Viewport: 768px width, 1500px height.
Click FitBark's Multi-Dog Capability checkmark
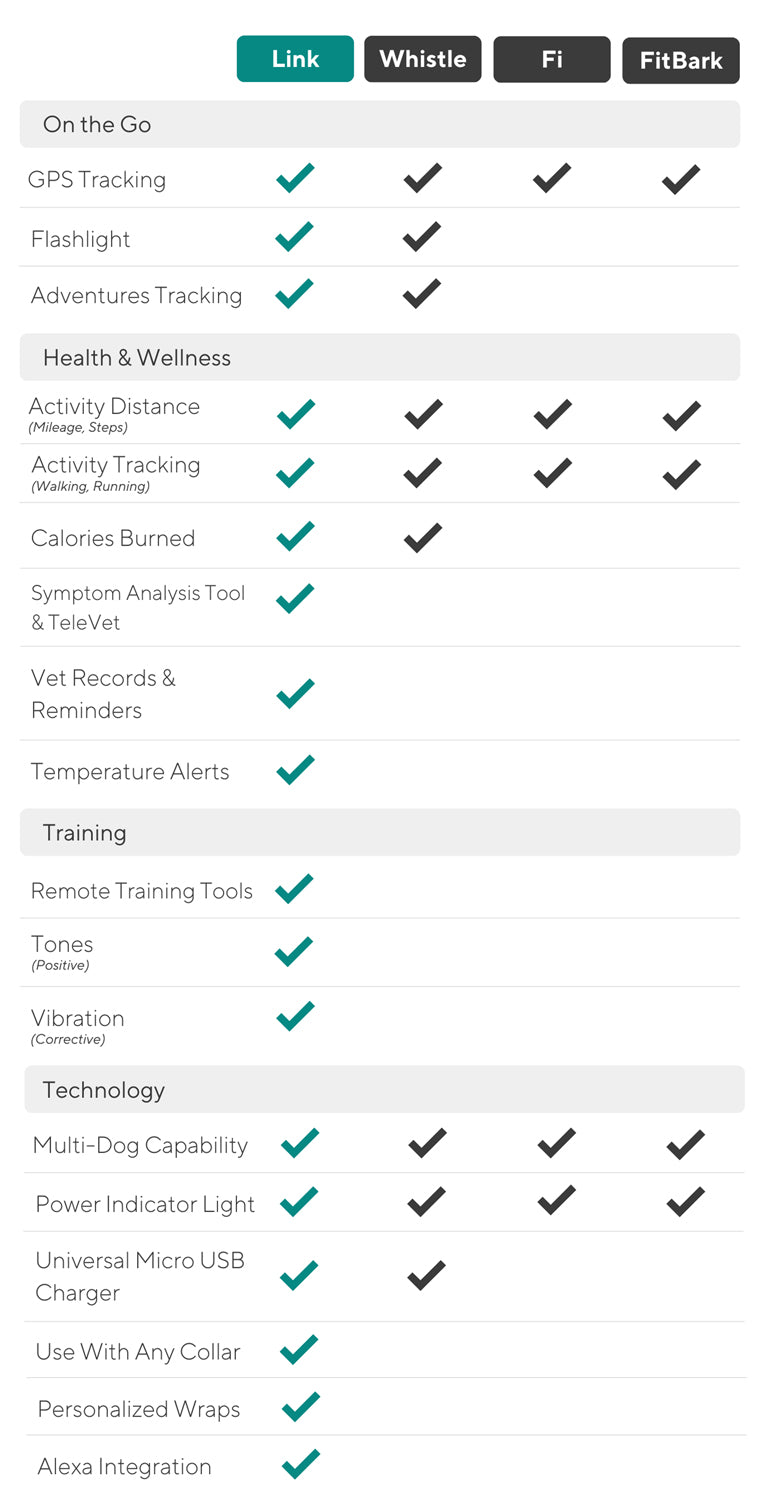pyautogui.click(x=685, y=1144)
